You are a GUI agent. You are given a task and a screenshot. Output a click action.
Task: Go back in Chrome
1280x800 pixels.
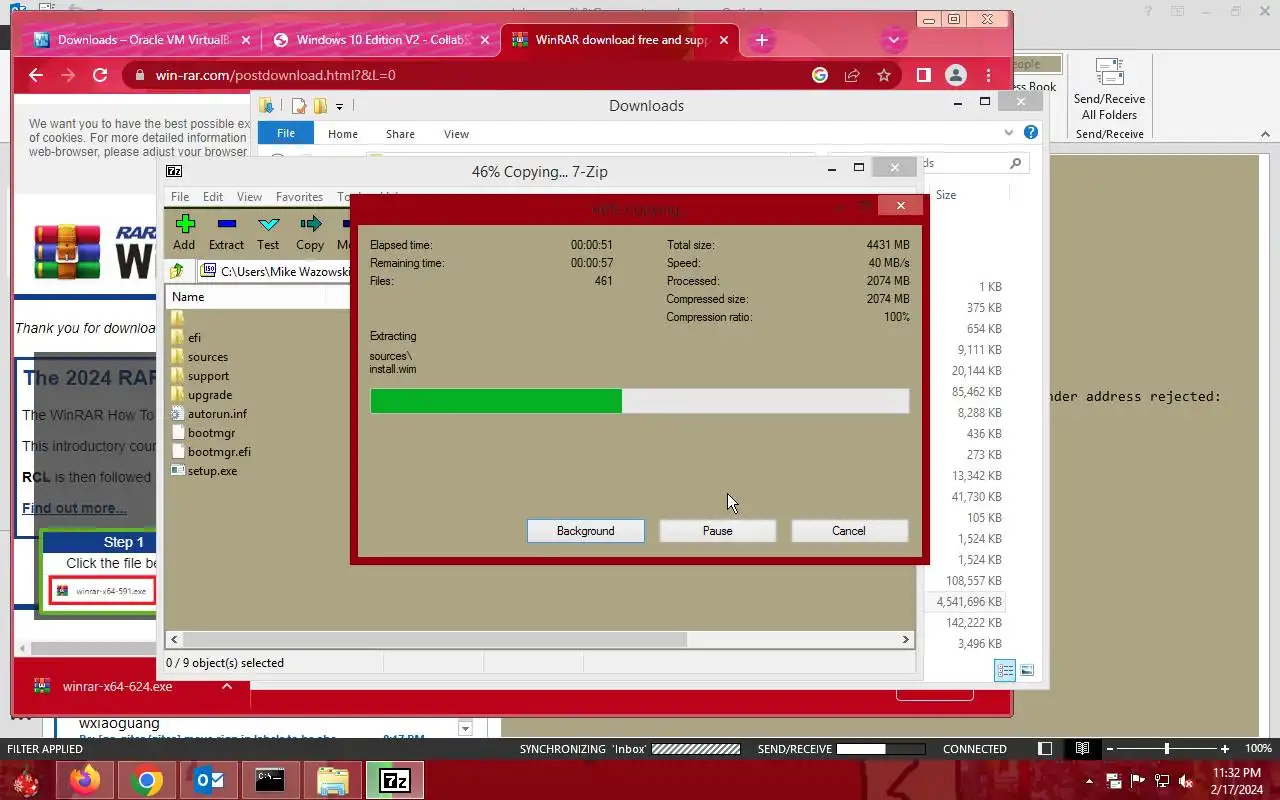pos(36,75)
